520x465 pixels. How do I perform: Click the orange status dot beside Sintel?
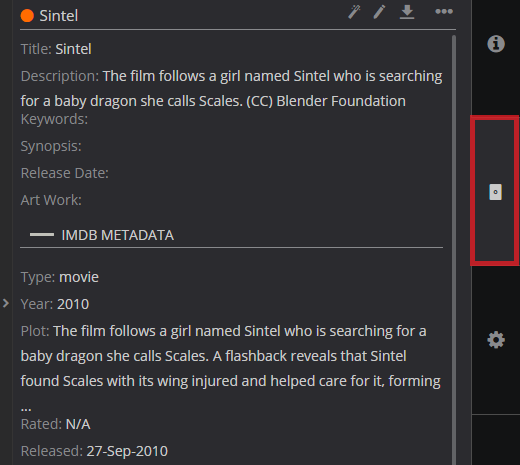point(27,16)
